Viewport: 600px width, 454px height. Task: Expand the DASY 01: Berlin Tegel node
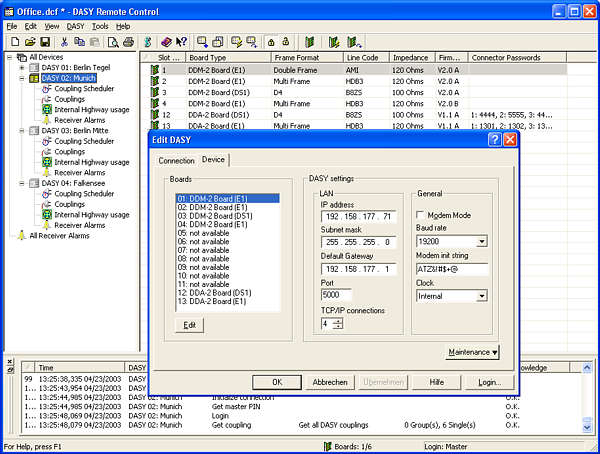point(22,68)
